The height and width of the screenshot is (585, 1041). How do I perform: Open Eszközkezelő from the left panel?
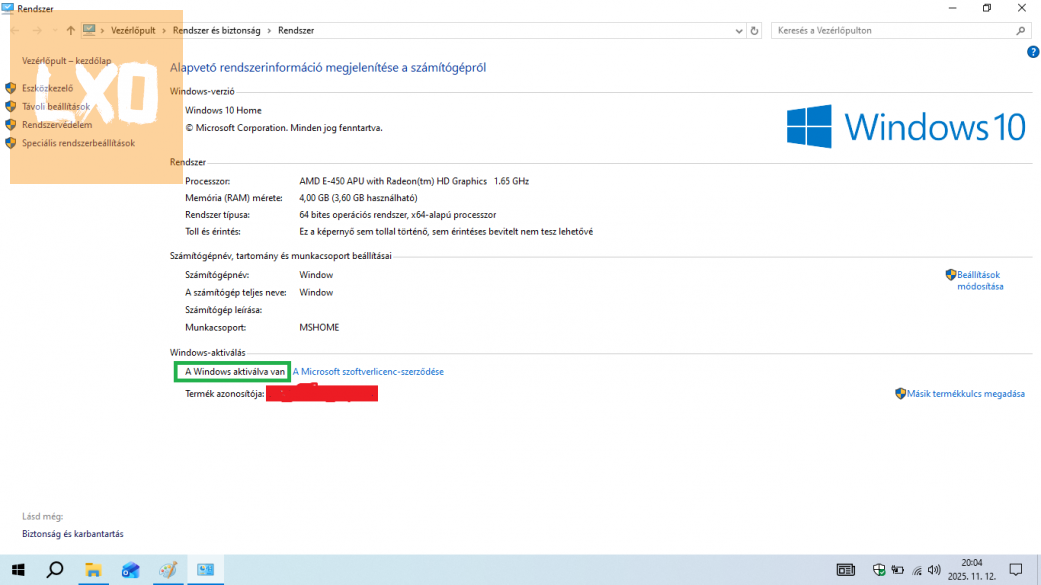(x=47, y=88)
